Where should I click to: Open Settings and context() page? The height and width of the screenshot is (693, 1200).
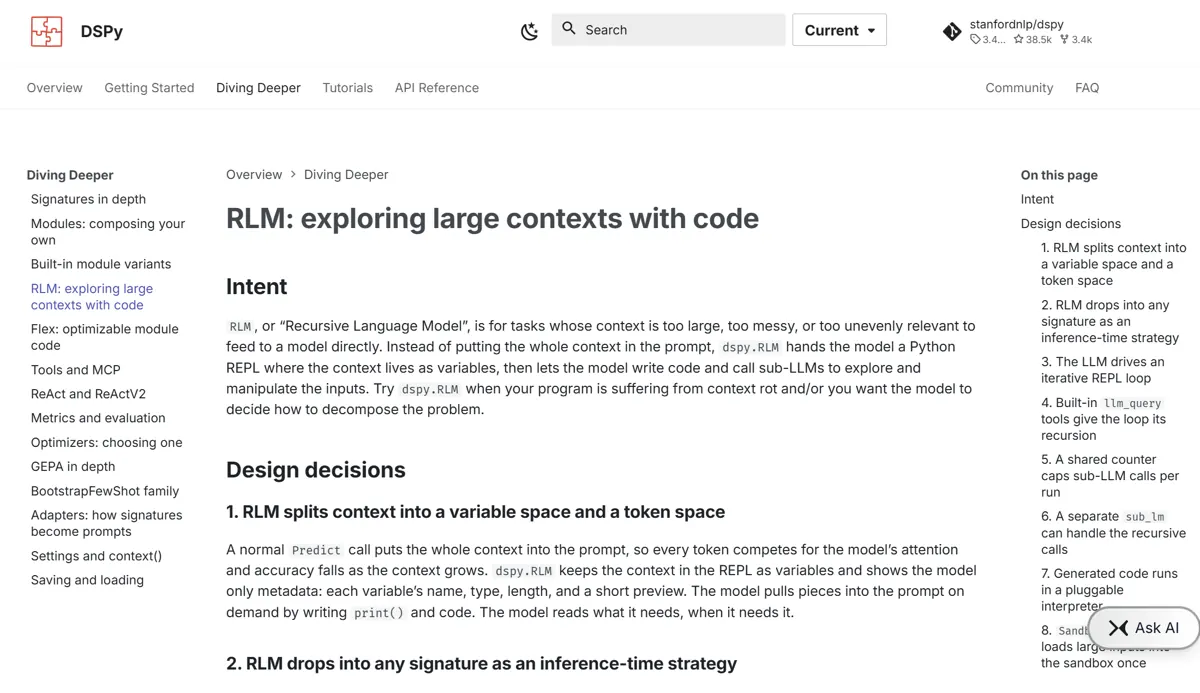[96, 556]
